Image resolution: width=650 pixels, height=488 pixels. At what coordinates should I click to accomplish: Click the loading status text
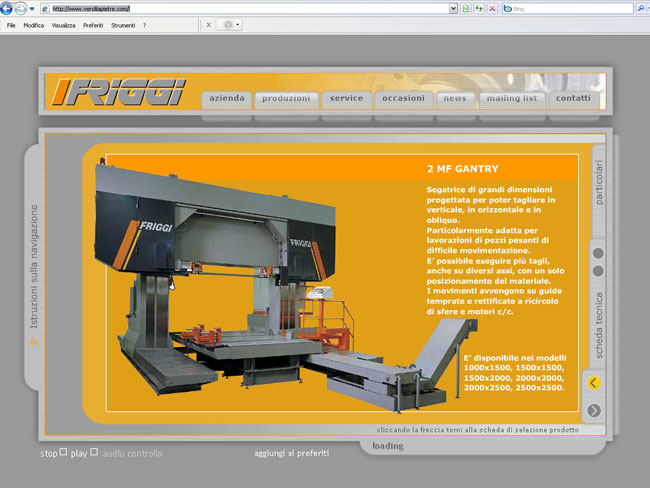pyautogui.click(x=388, y=446)
